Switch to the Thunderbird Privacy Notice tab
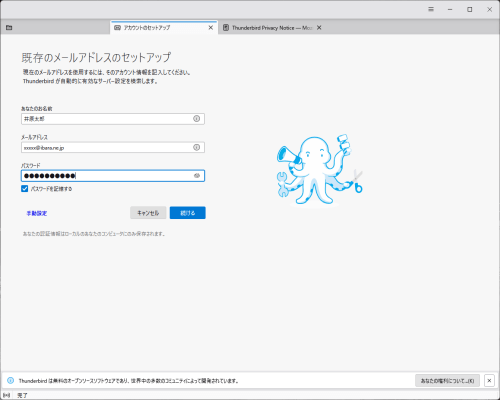500x400 pixels. 271,28
